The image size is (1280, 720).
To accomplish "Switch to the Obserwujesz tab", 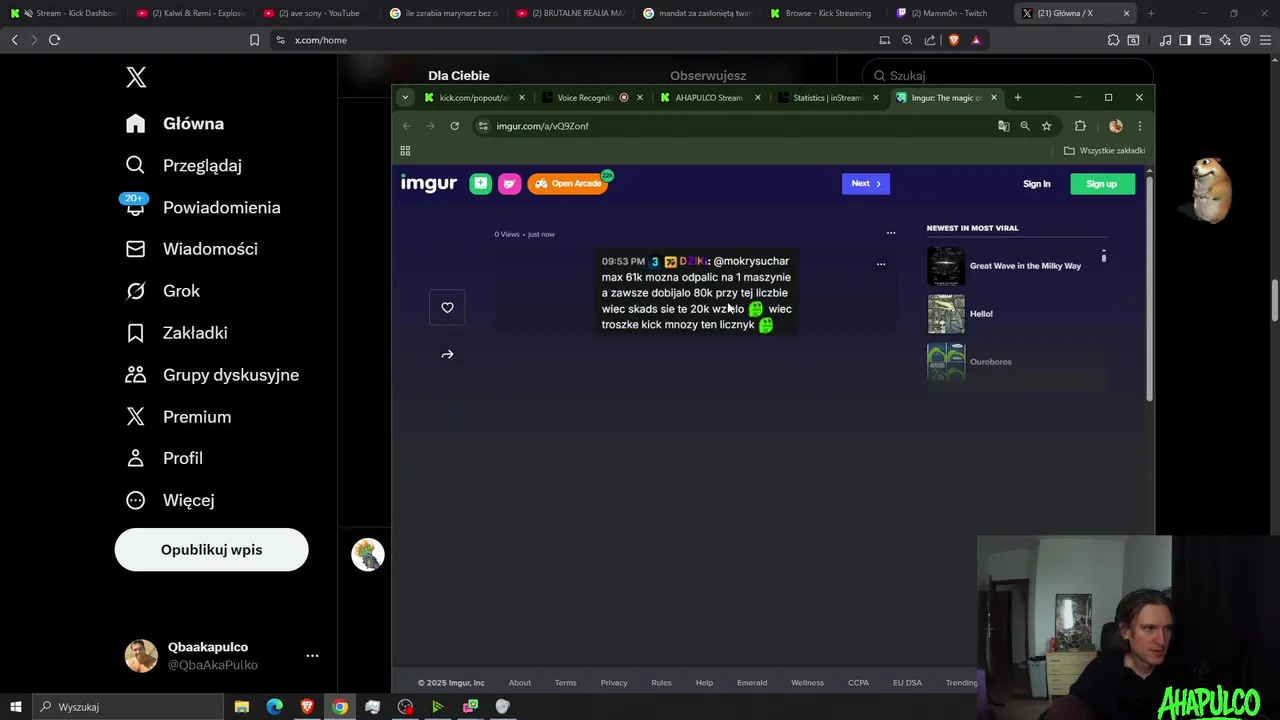I will coord(708,76).
